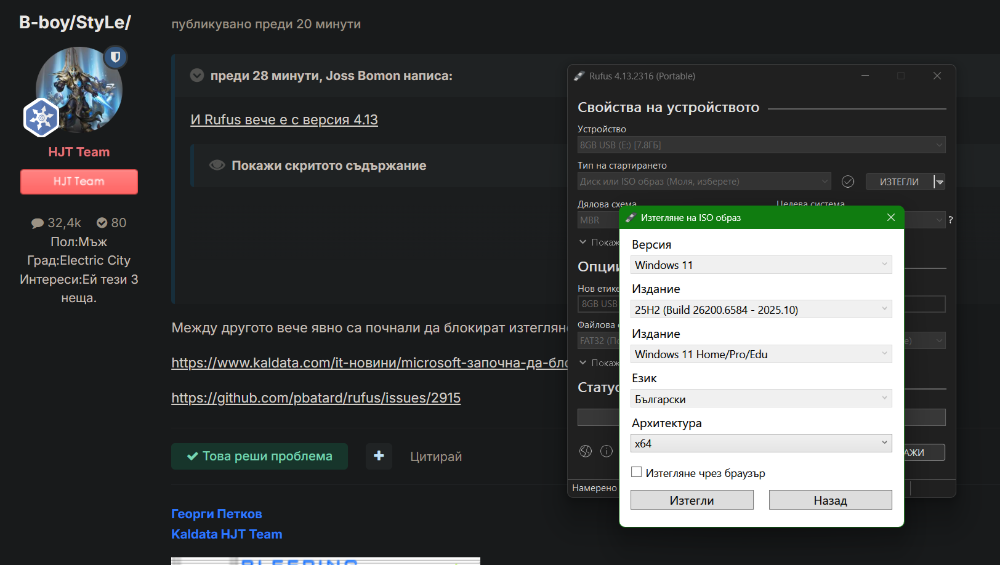Viewport: 1000px width, 565px height.
Task: Check the browser download checkbox
Action: coord(636,472)
